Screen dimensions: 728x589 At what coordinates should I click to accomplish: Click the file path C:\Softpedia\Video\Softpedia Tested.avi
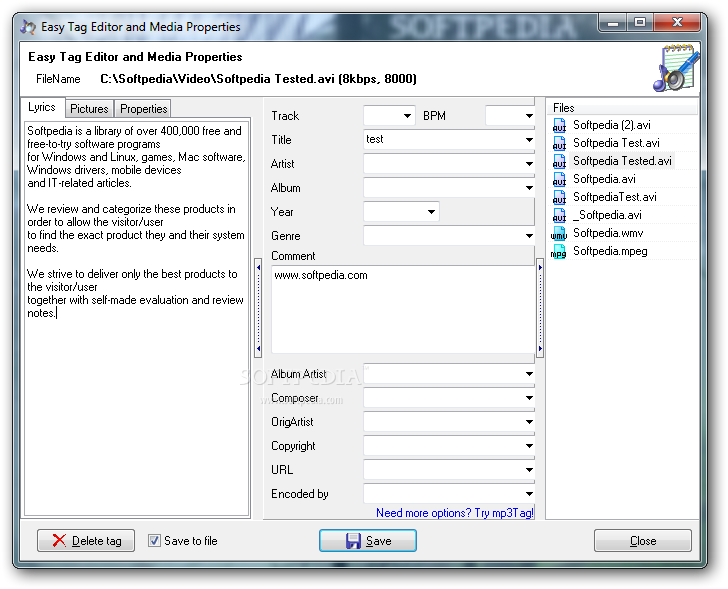[217, 79]
